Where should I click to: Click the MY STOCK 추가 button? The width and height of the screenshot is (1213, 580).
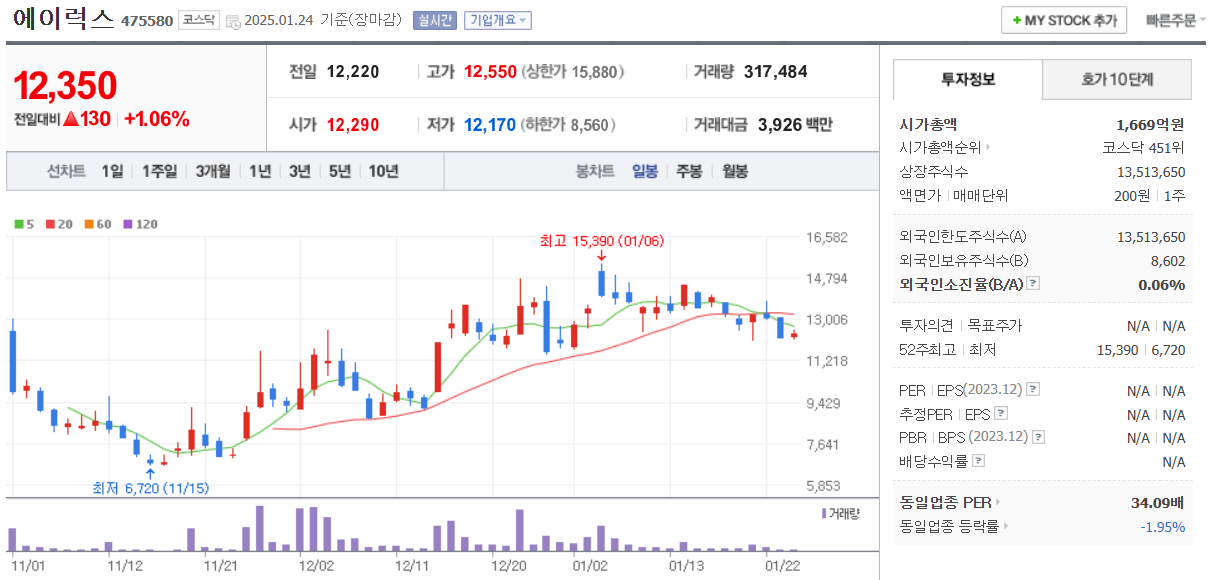tap(1063, 19)
